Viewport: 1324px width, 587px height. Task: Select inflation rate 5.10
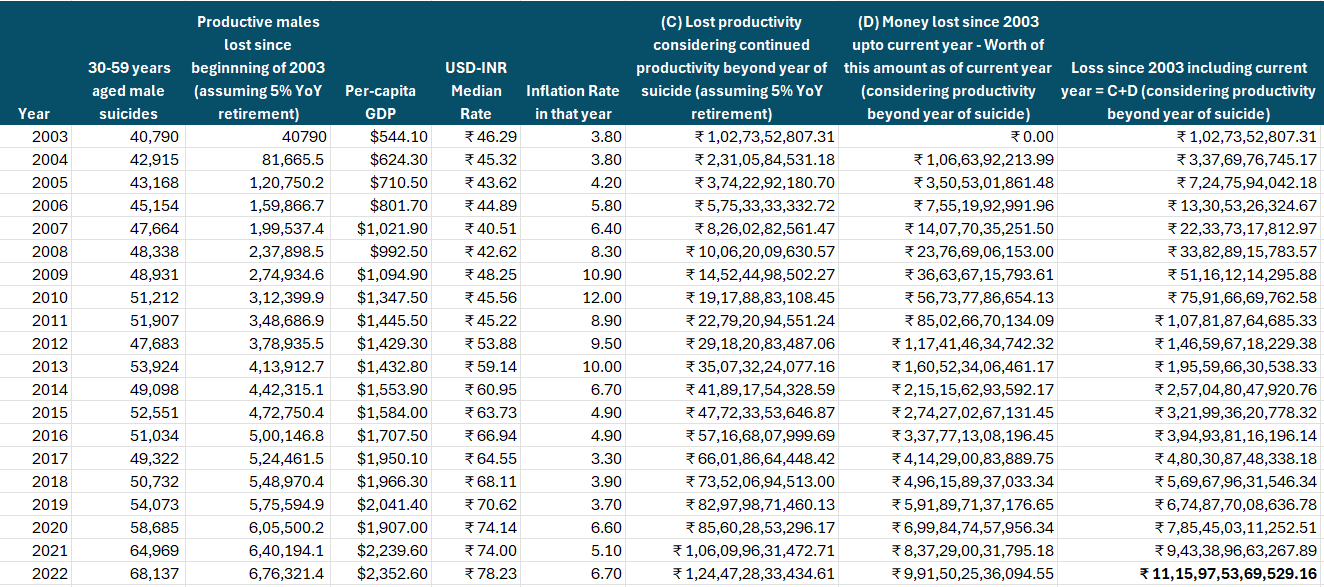coord(608,551)
